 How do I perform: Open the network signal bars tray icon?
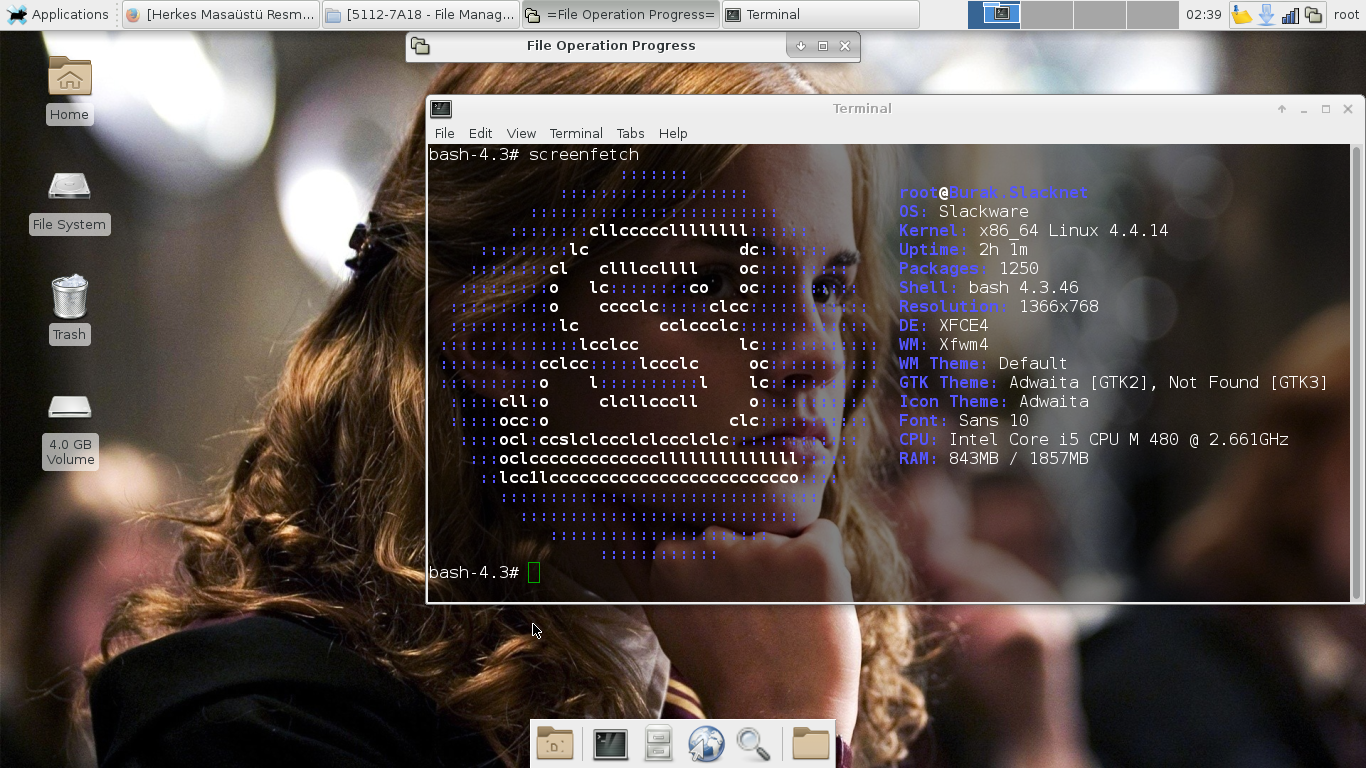coord(1290,15)
